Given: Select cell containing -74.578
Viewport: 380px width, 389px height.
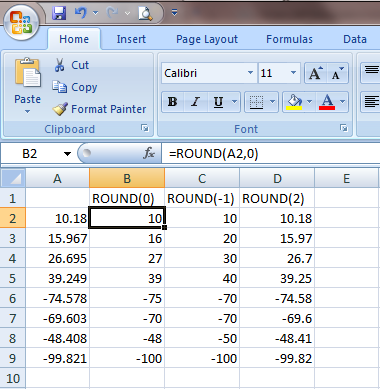Looking at the screenshot, I should coord(57,298).
